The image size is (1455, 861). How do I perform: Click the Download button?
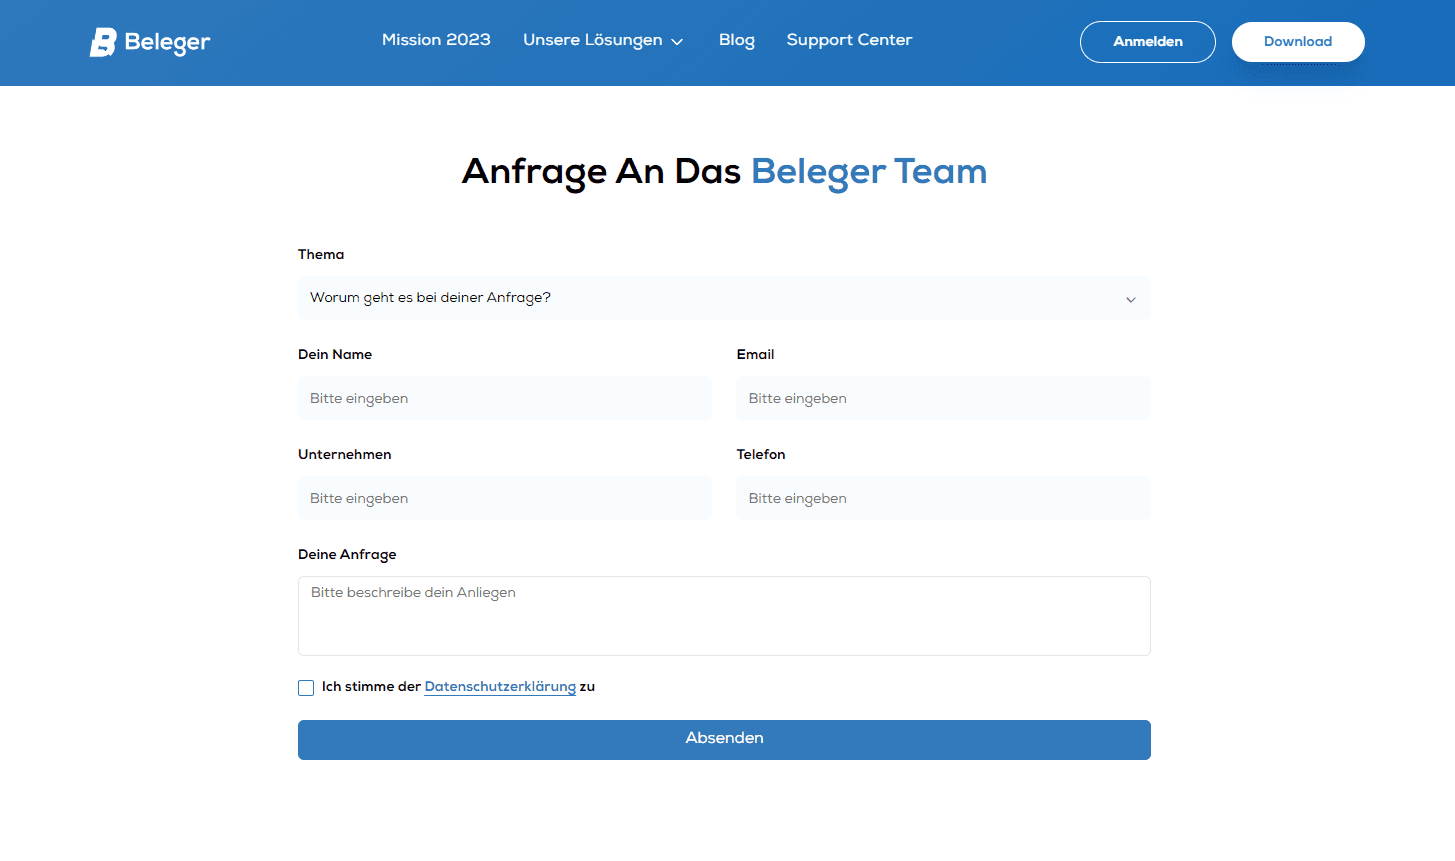(x=1297, y=41)
